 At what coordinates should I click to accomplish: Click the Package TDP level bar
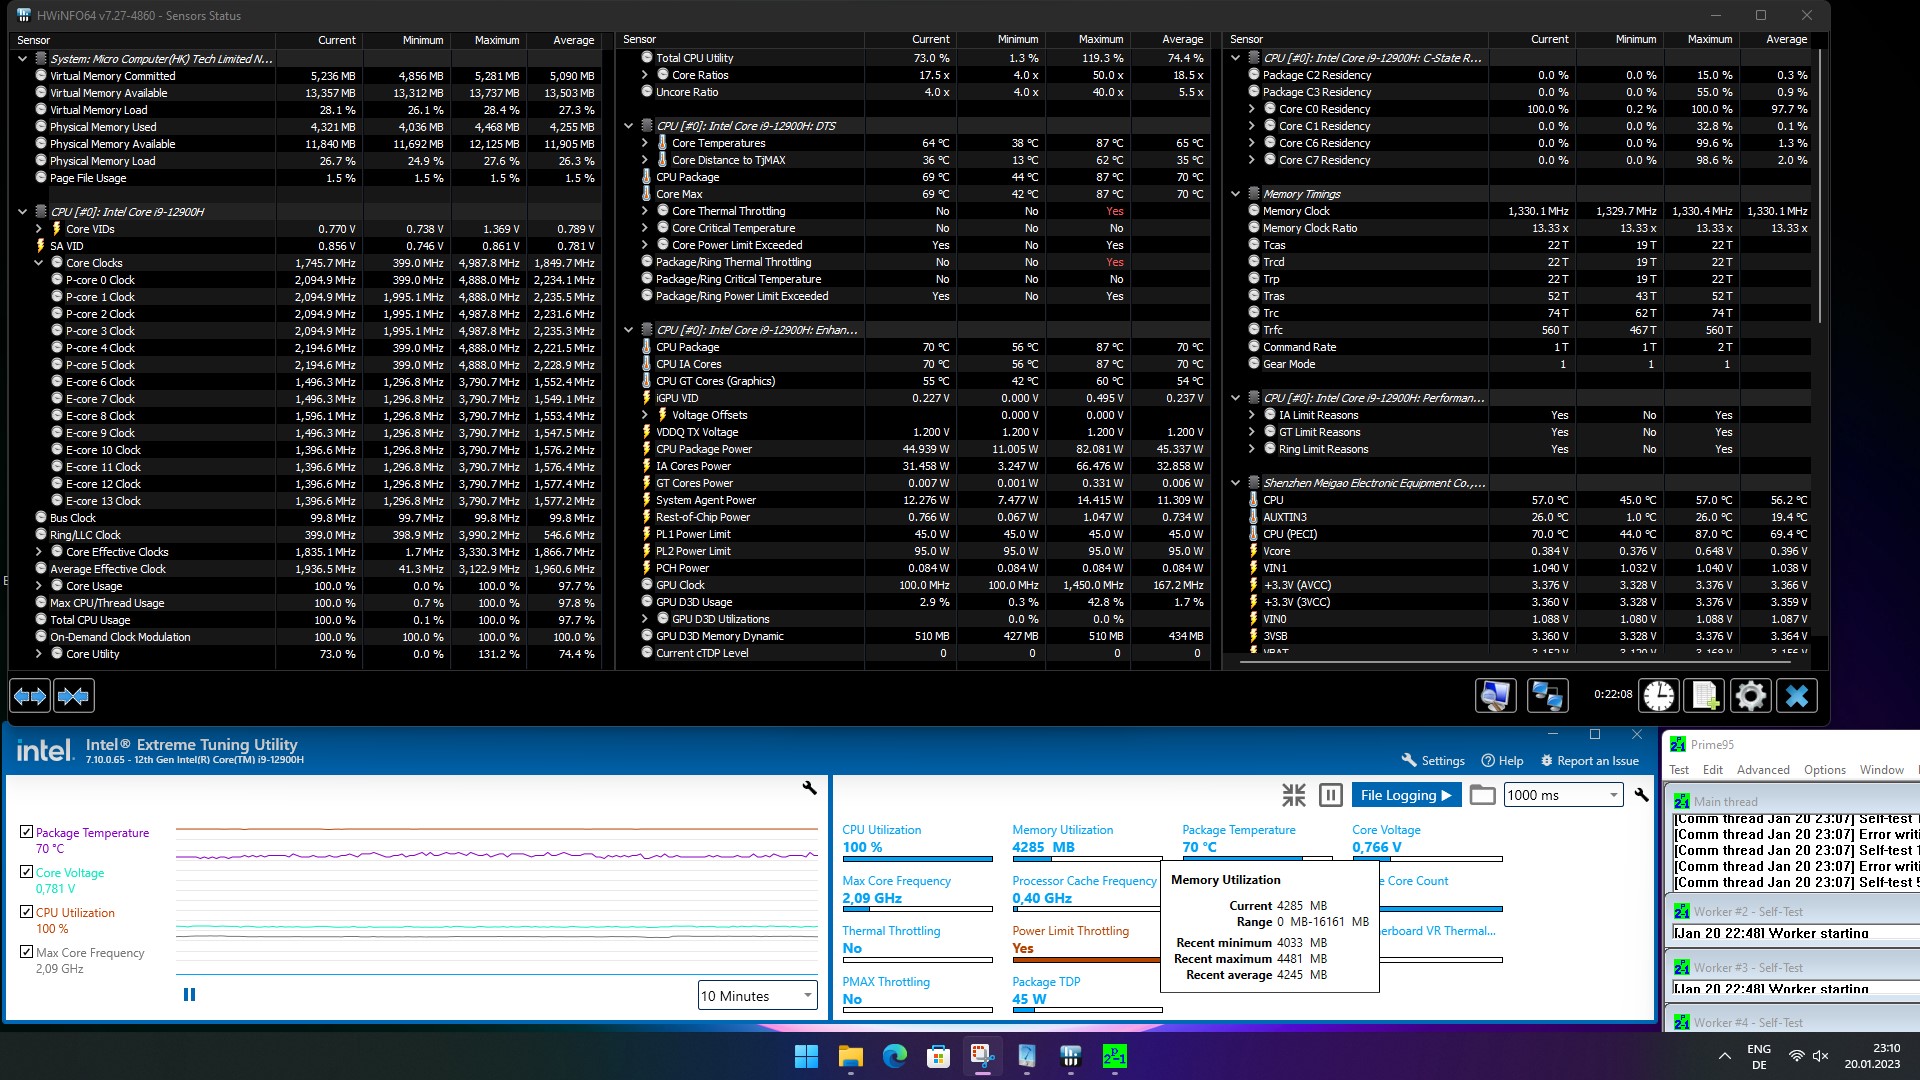click(x=1087, y=1011)
